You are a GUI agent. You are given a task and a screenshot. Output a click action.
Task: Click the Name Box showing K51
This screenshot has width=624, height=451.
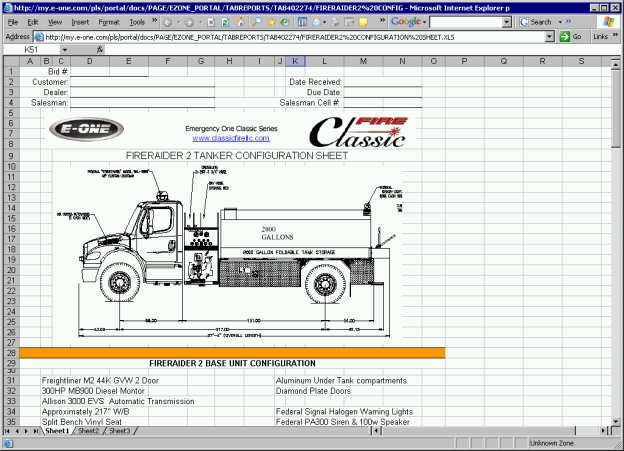point(32,49)
